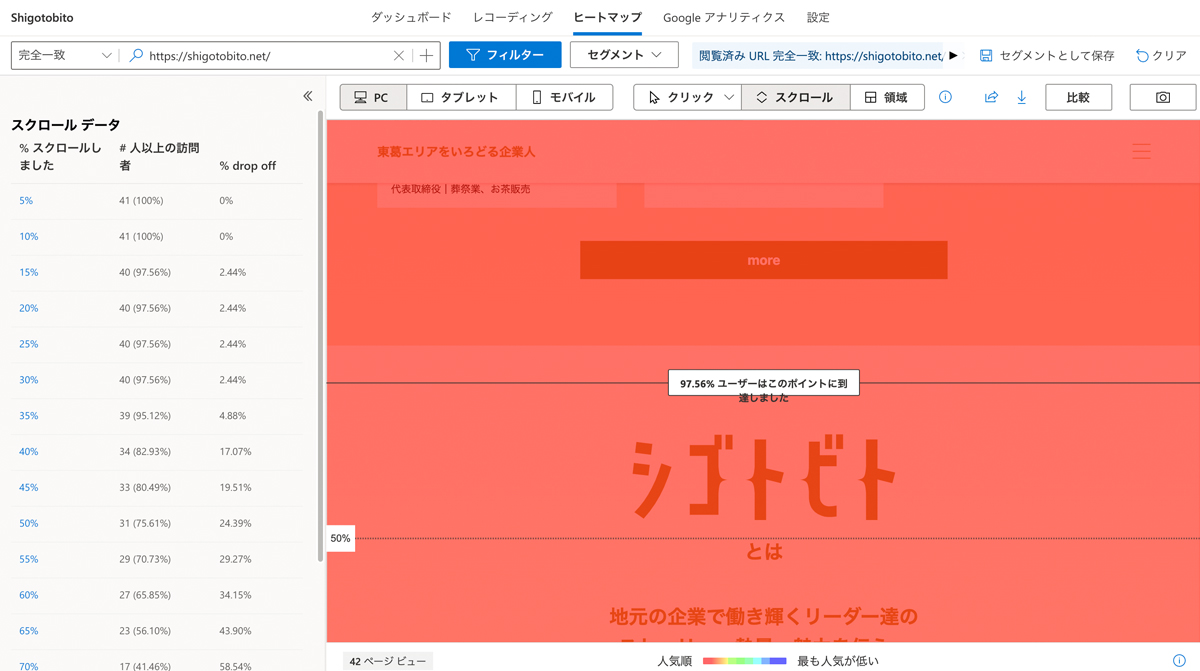Click the 39 (95.12%) visitors cell
The height and width of the screenshot is (671, 1200).
(x=145, y=416)
